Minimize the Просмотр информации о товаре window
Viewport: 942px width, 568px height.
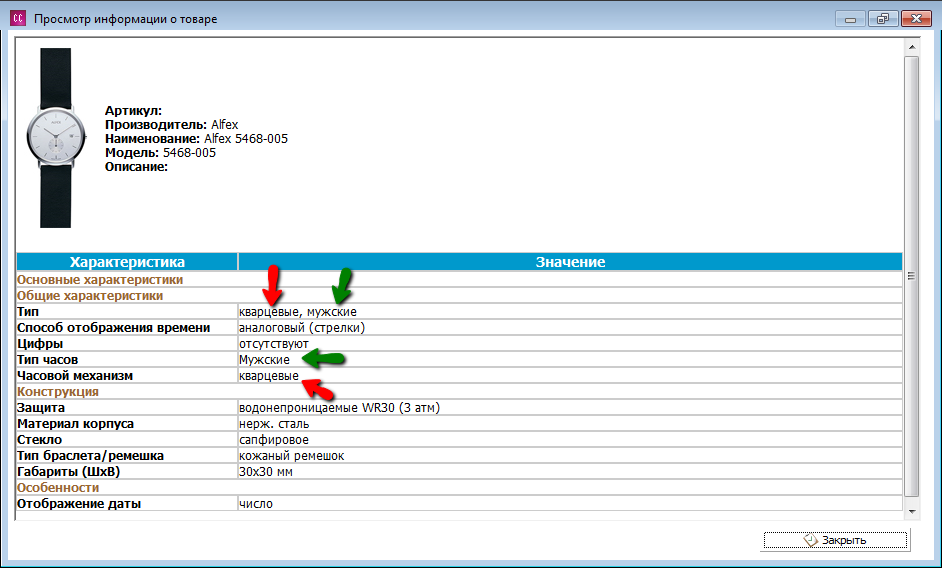pyautogui.click(x=850, y=19)
